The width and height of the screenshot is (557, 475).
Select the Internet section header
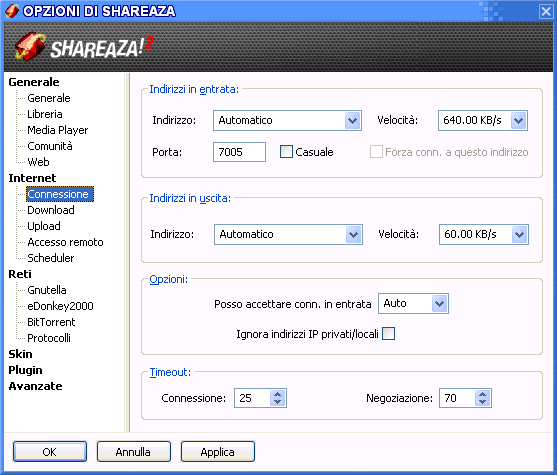click(32, 178)
